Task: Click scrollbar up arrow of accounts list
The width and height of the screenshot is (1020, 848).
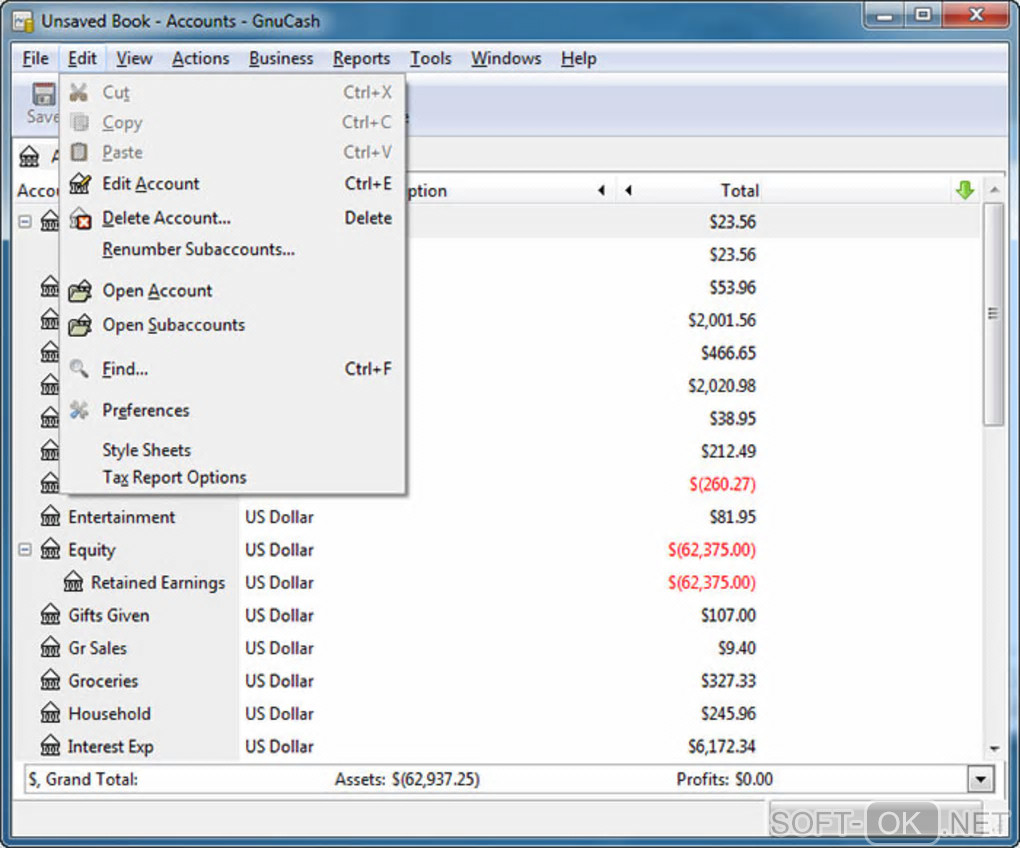Action: (x=994, y=190)
